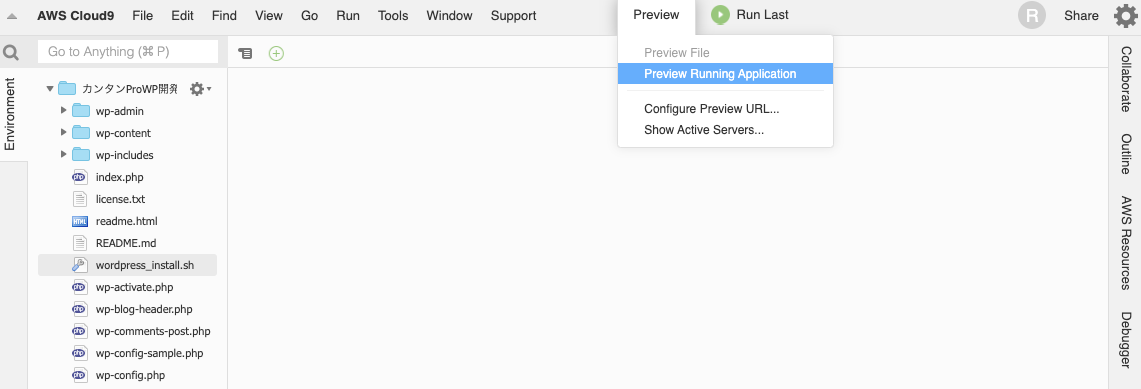This screenshot has height=389, width=1141.
Task: Open the tab list pane icon
Action: click(246, 53)
